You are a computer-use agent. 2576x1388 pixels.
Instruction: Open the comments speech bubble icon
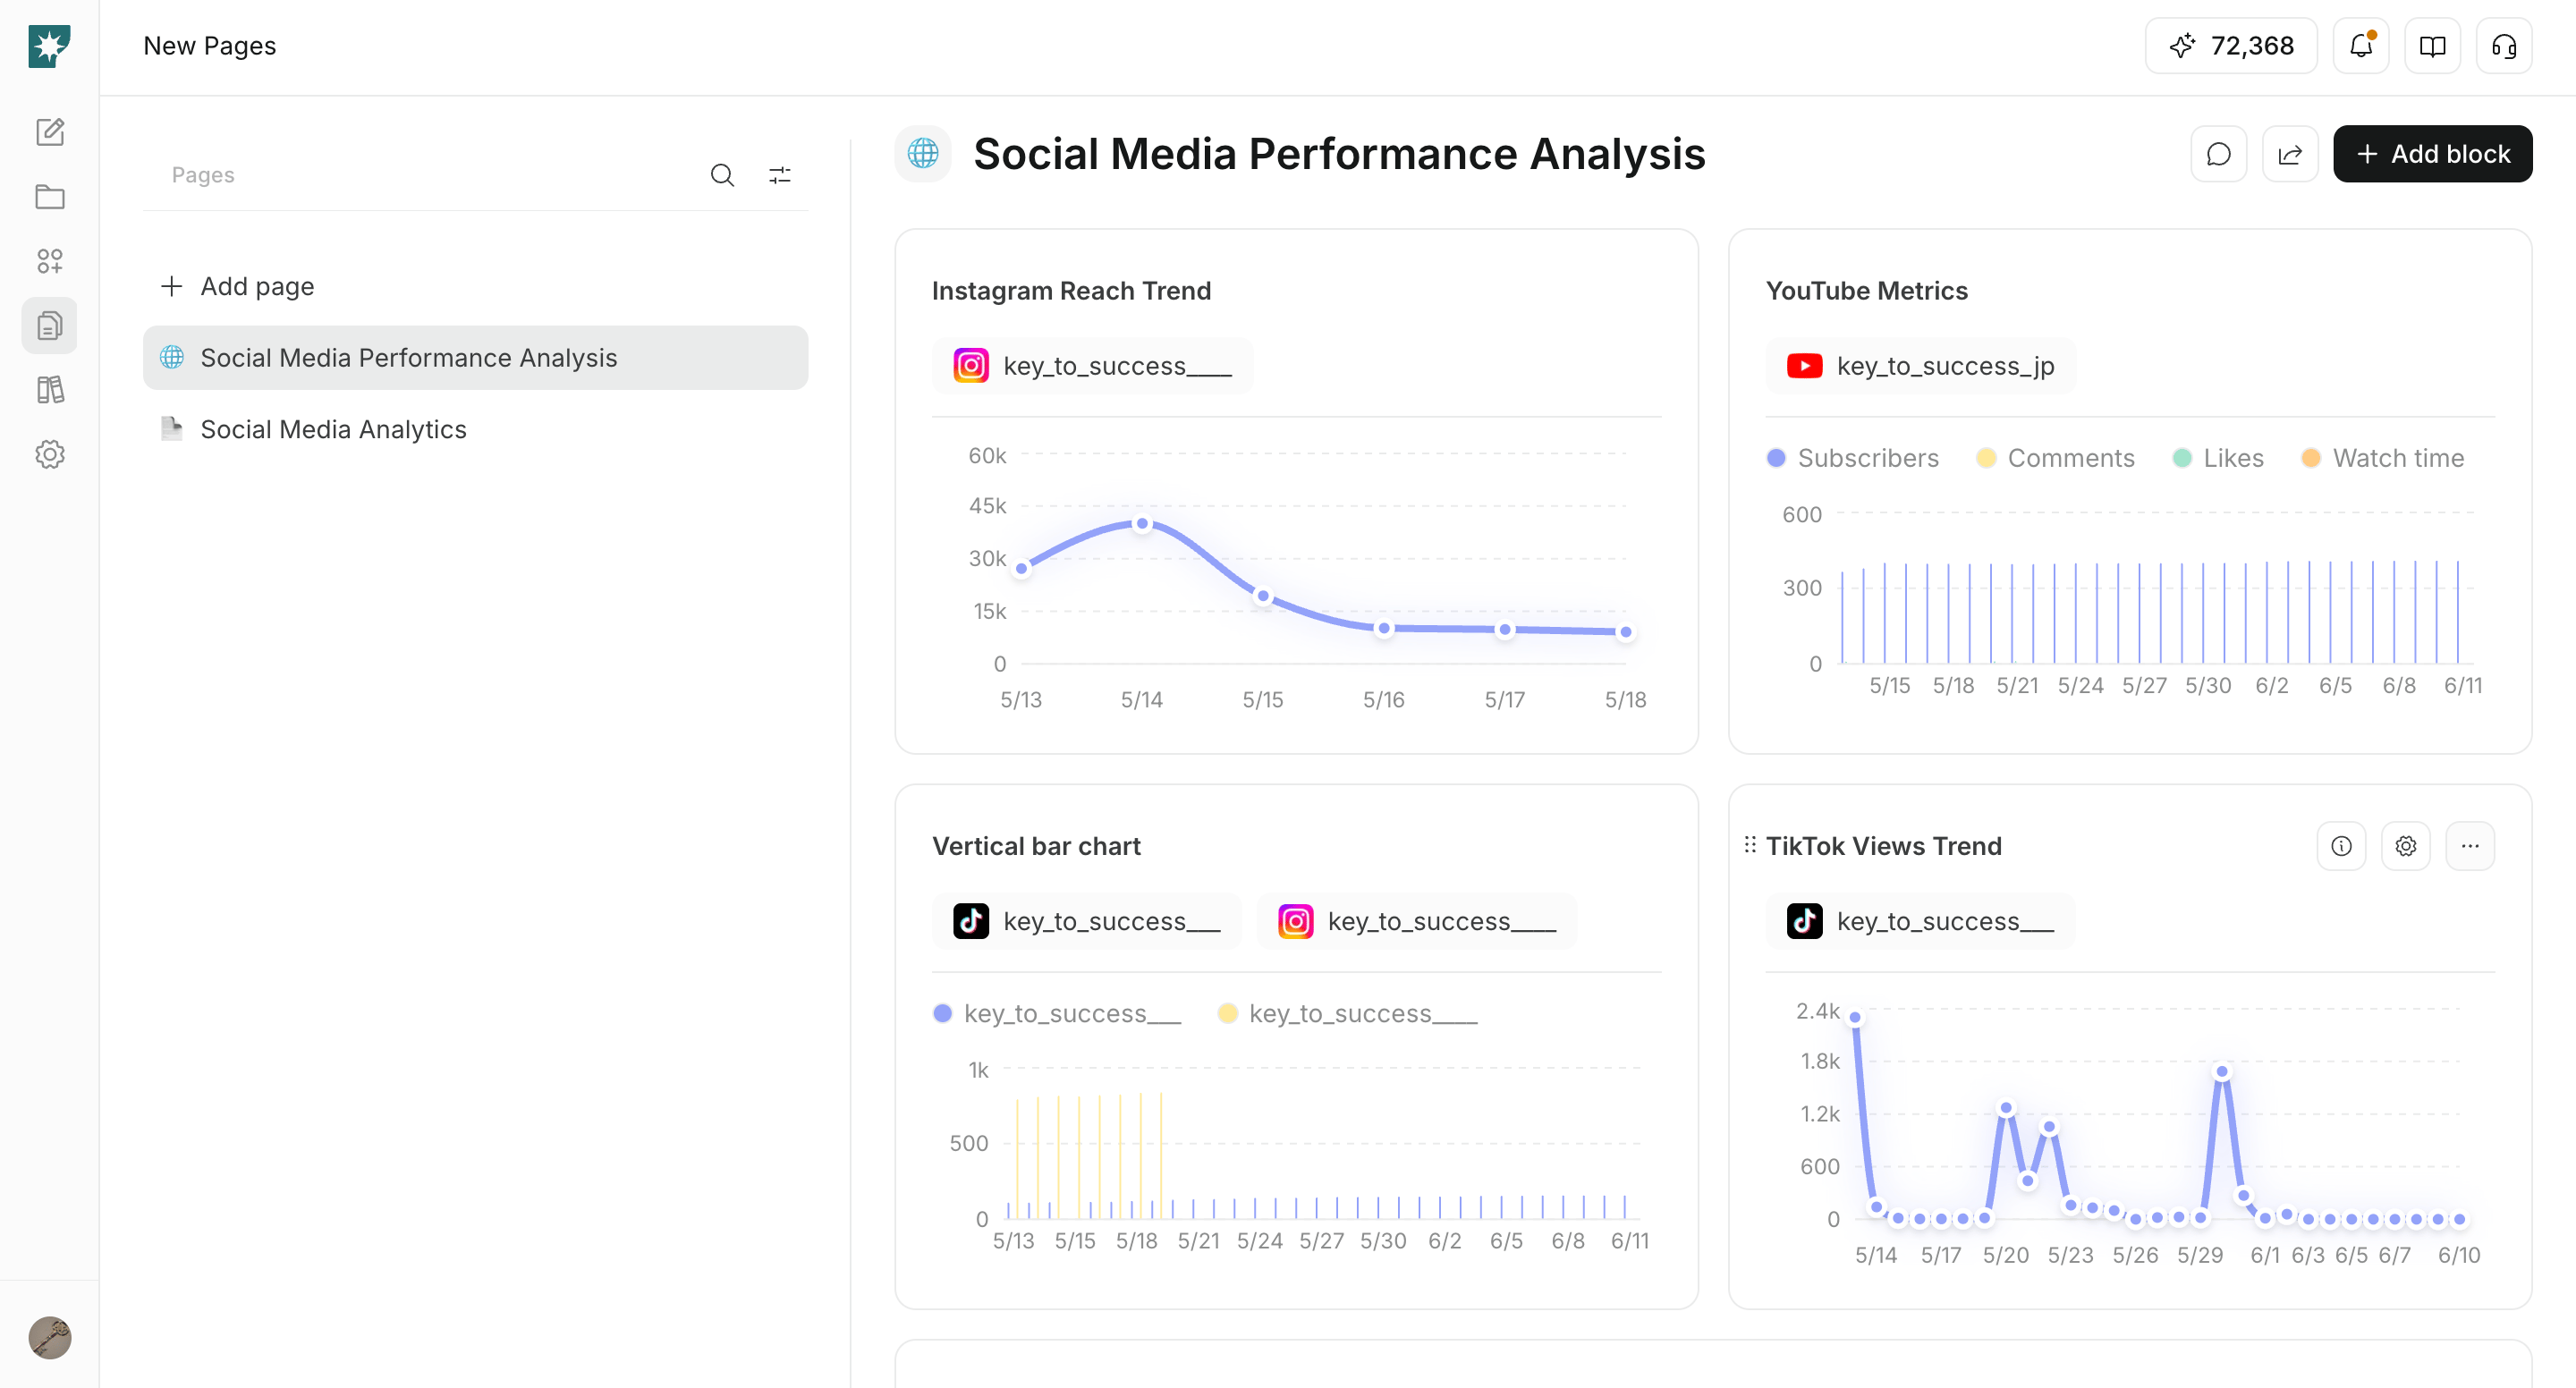2218,154
